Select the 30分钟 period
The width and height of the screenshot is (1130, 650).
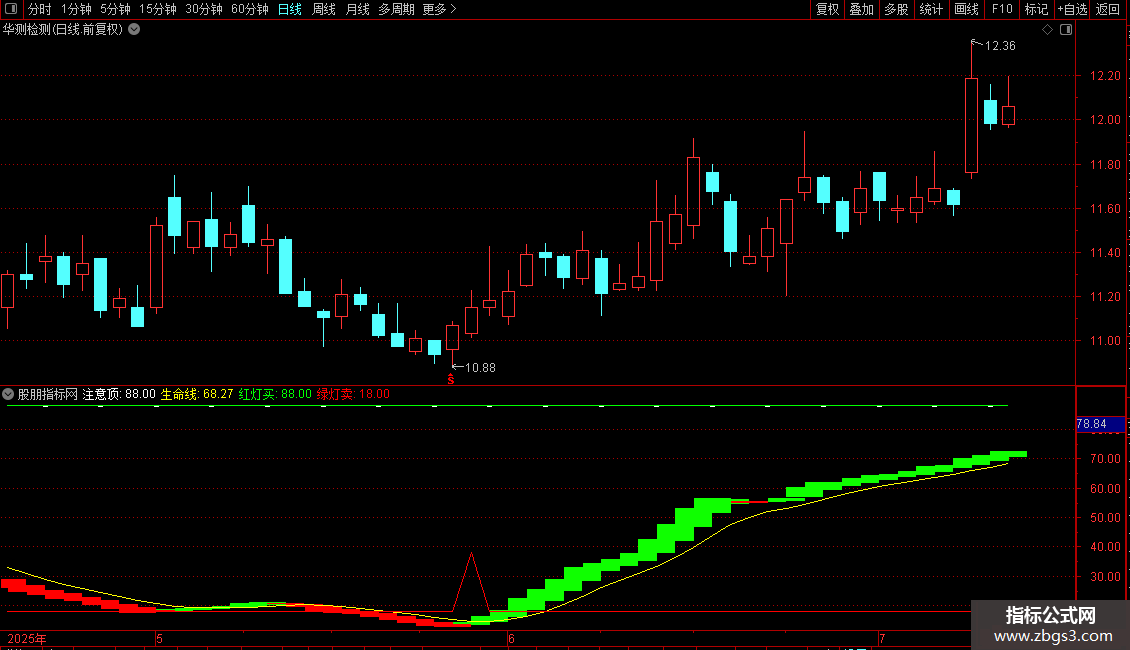tap(204, 9)
